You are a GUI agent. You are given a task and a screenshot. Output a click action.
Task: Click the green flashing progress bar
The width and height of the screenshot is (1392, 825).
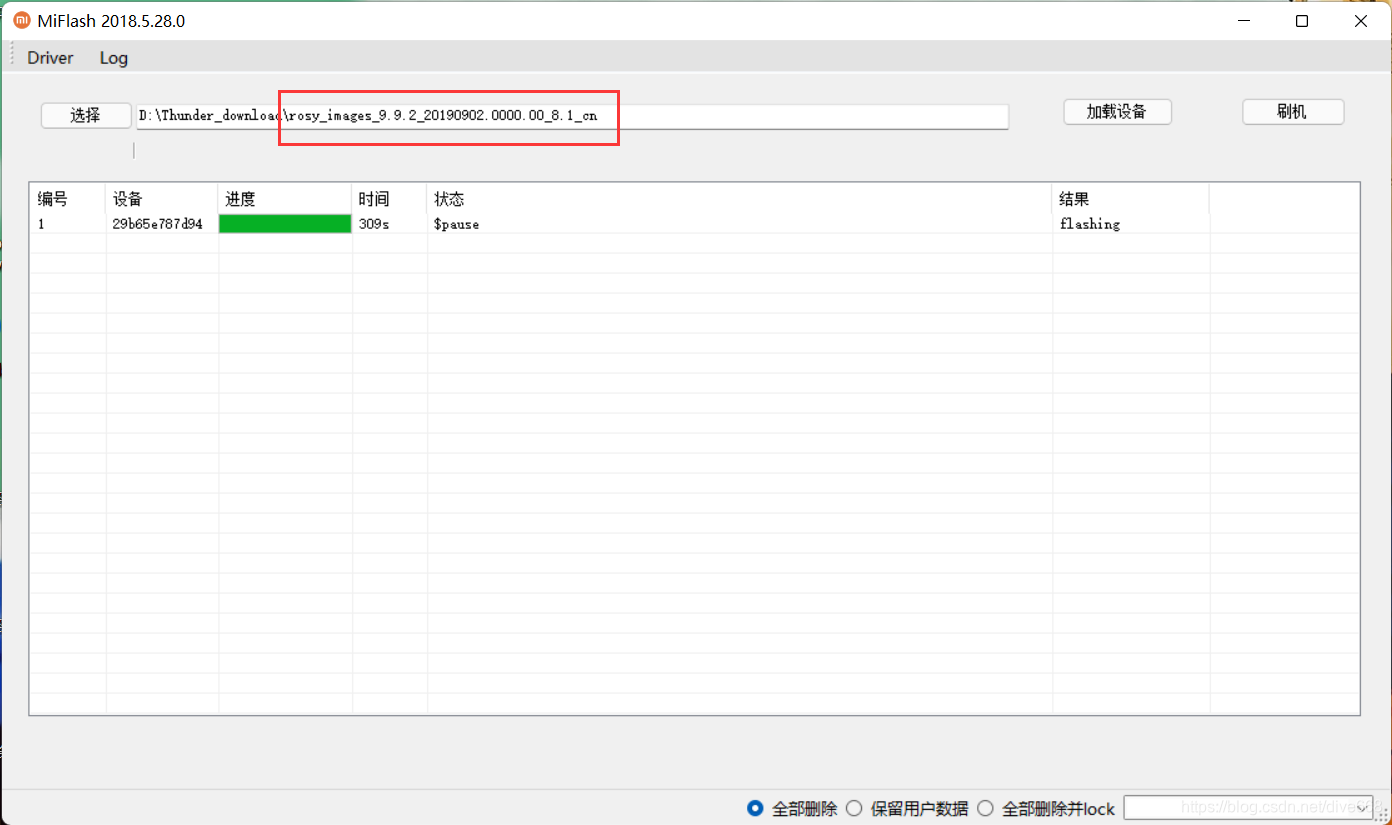285,224
